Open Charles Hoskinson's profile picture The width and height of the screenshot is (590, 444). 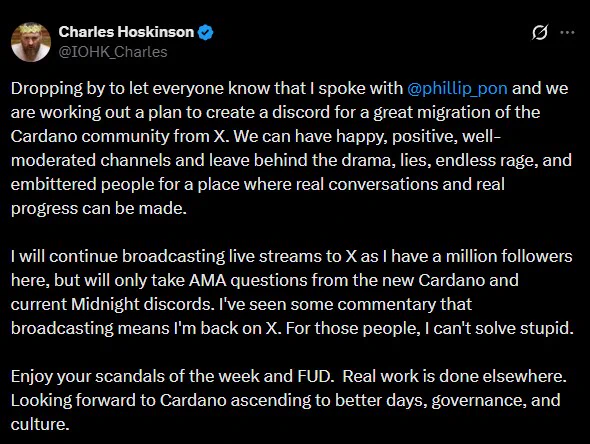[x=31, y=42]
